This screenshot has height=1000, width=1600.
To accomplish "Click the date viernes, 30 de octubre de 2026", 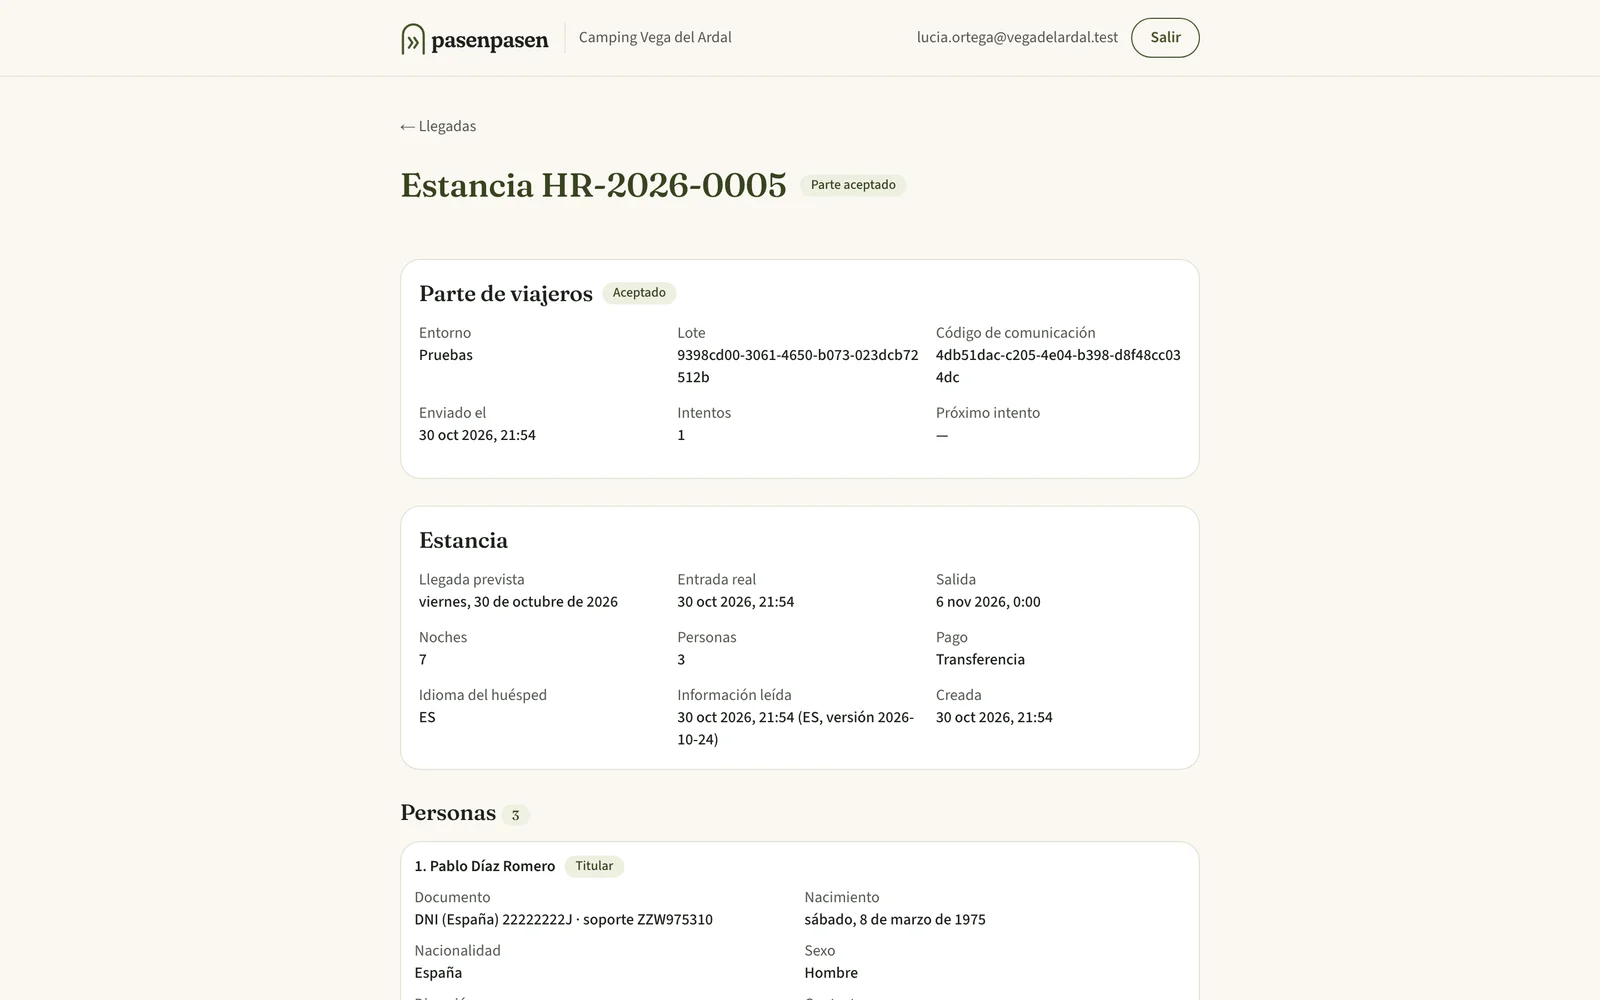I will (x=518, y=602).
